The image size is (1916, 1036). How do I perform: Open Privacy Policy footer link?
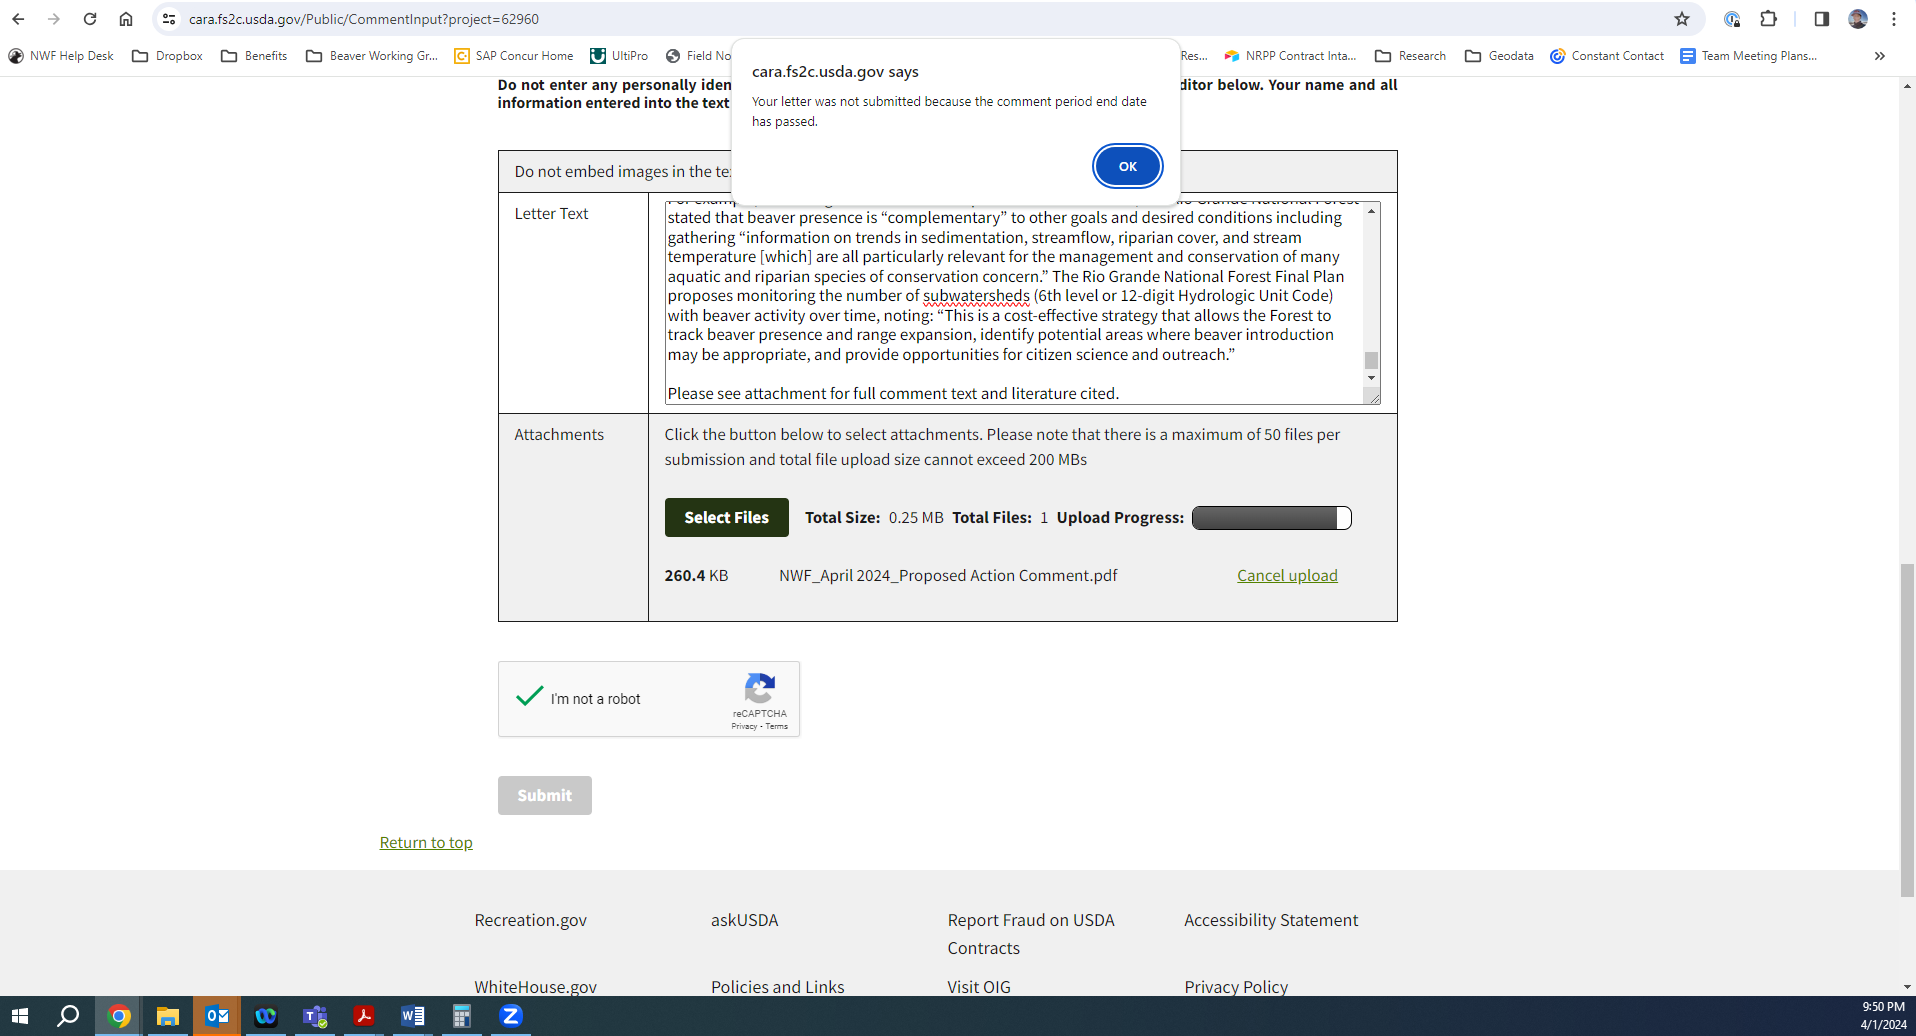[x=1236, y=986]
